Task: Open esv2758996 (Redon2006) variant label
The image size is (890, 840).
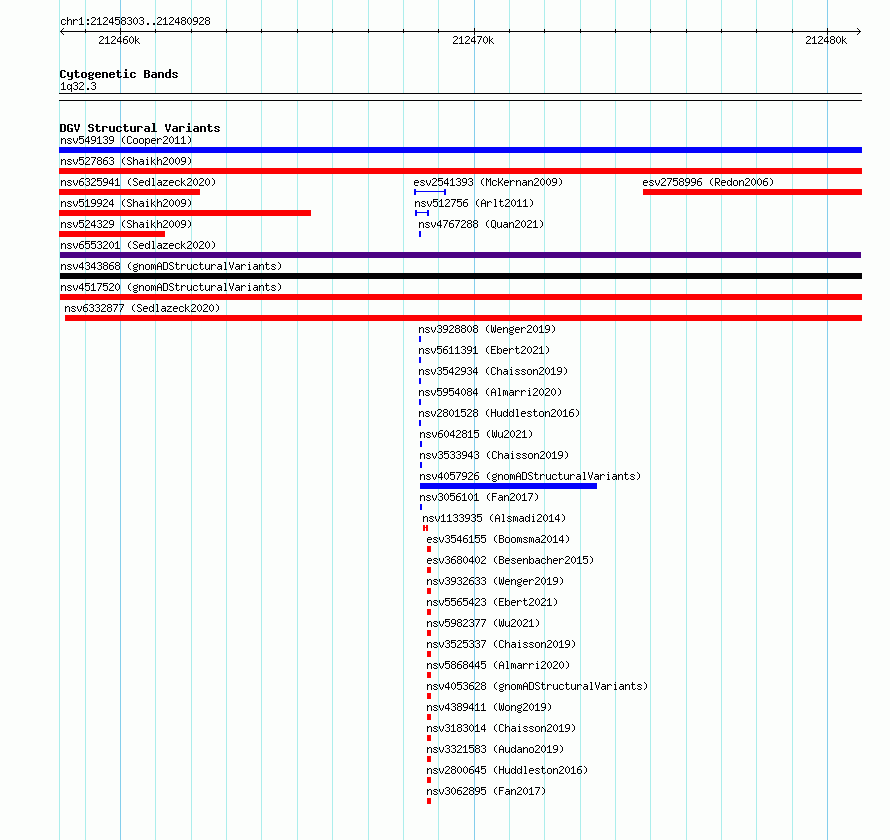Action: [x=708, y=182]
